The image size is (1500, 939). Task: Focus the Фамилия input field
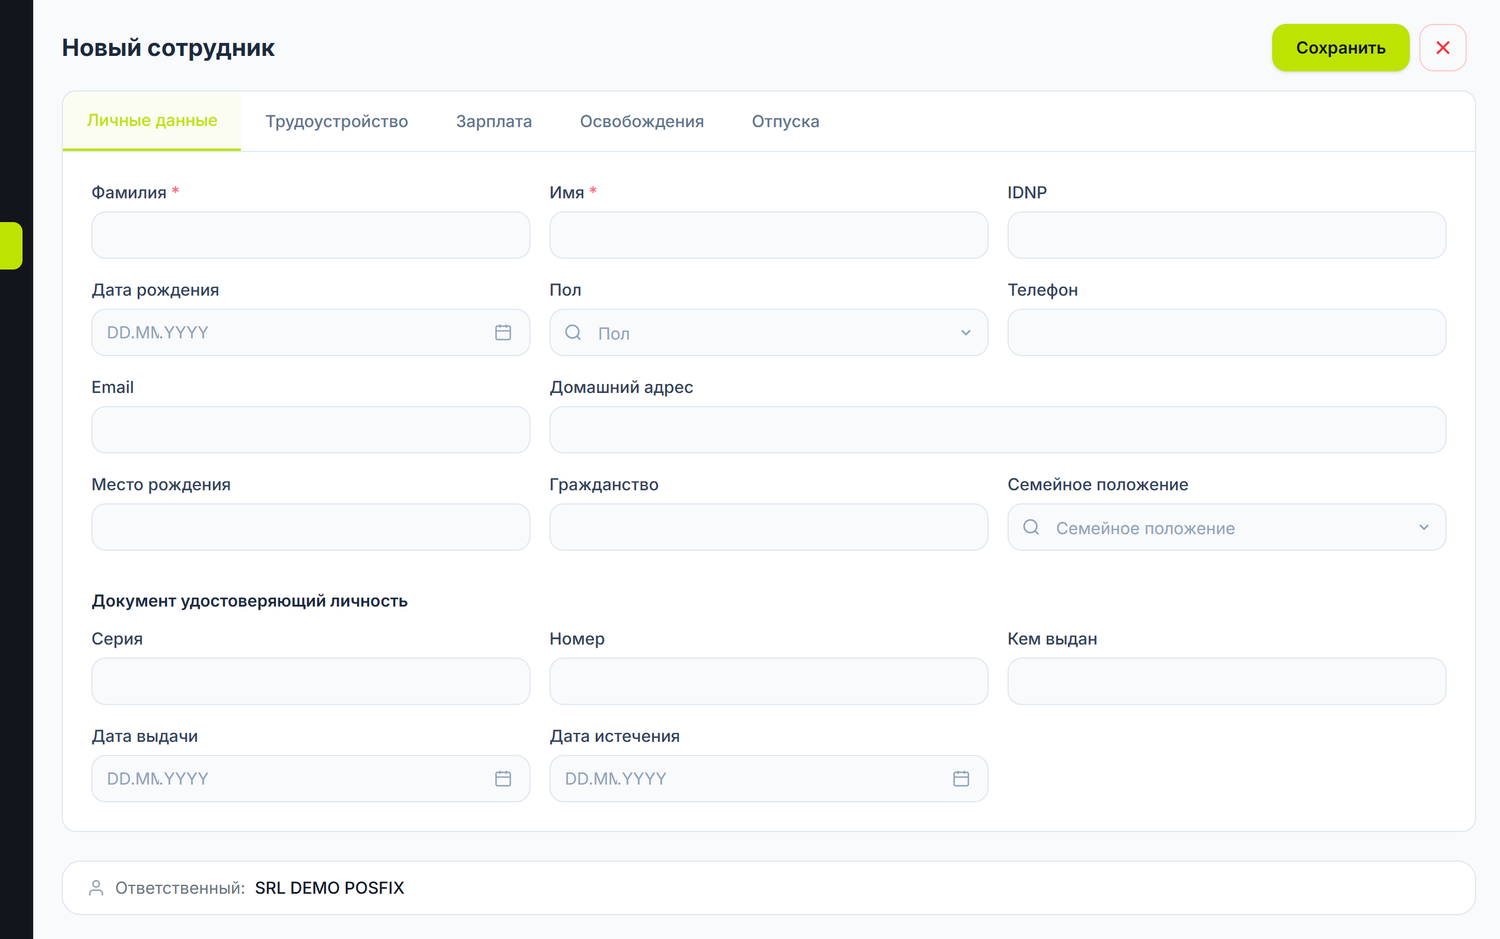[x=311, y=235]
